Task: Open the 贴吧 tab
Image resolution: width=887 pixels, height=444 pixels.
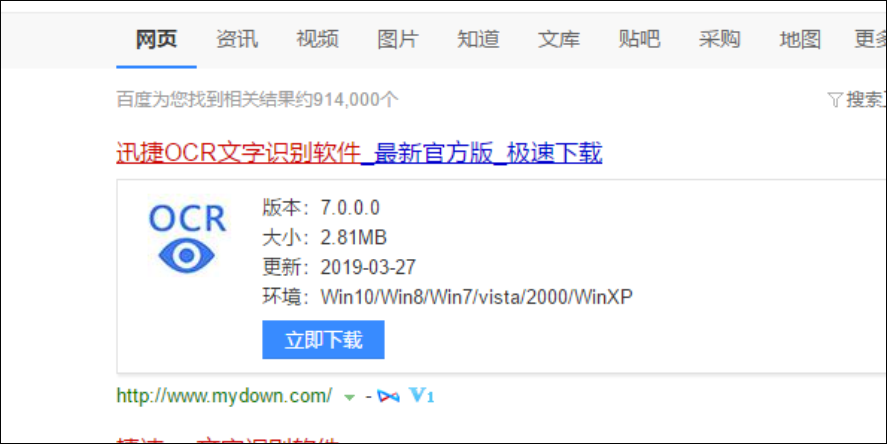Action: [639, 39]
